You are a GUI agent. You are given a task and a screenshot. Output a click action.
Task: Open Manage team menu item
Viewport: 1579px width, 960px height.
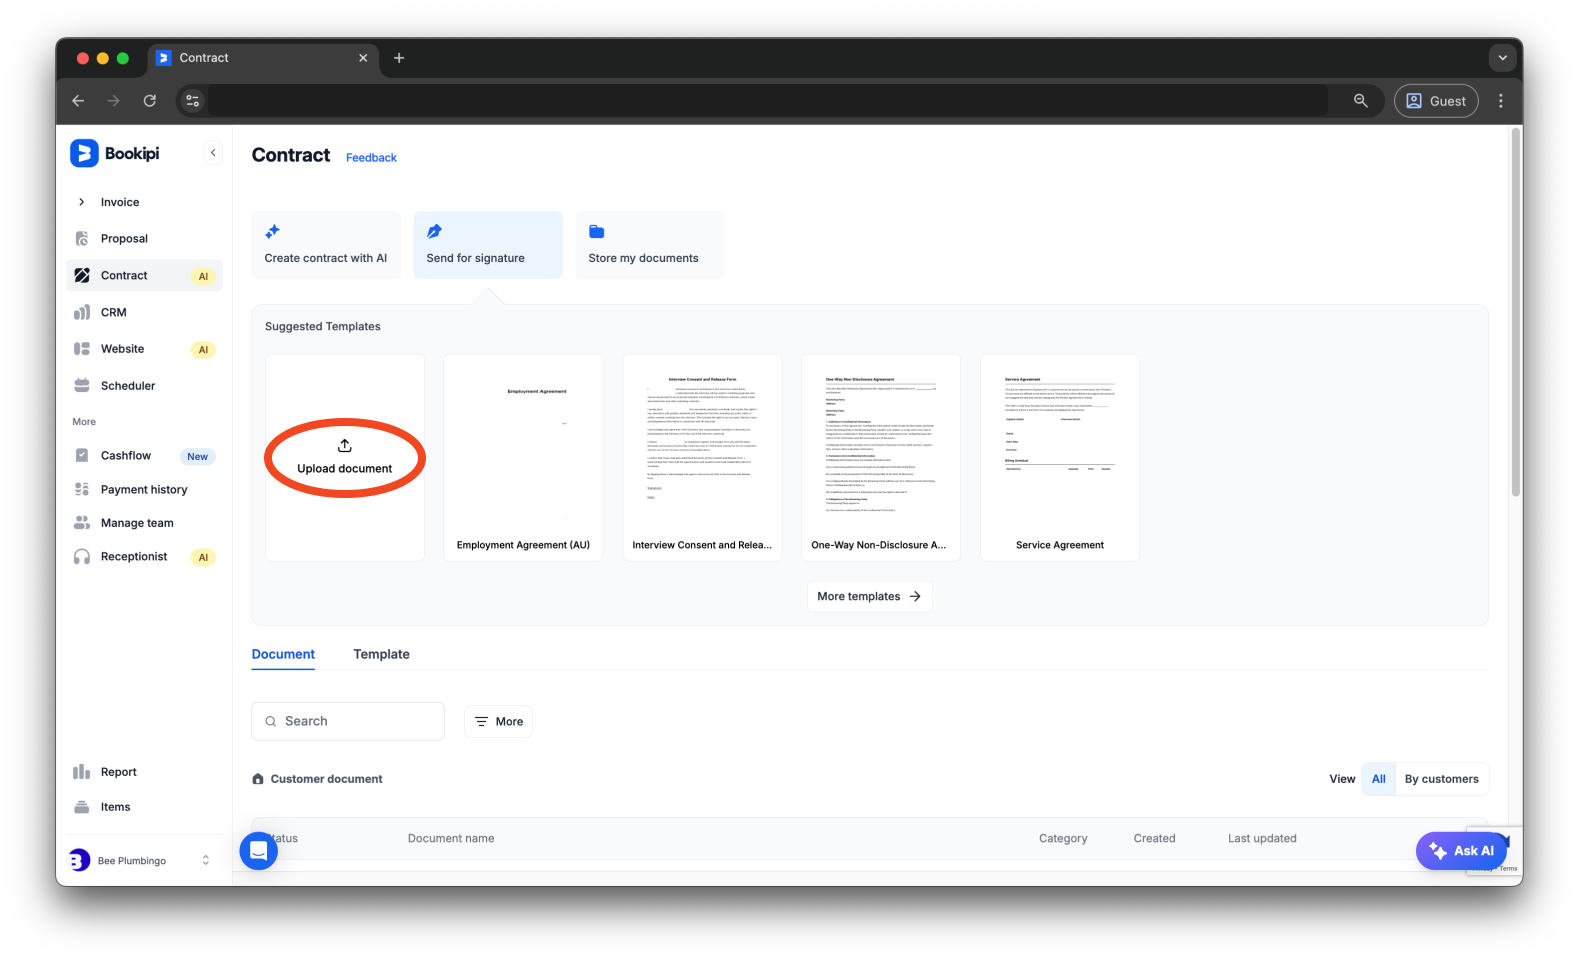click(137, 523)
